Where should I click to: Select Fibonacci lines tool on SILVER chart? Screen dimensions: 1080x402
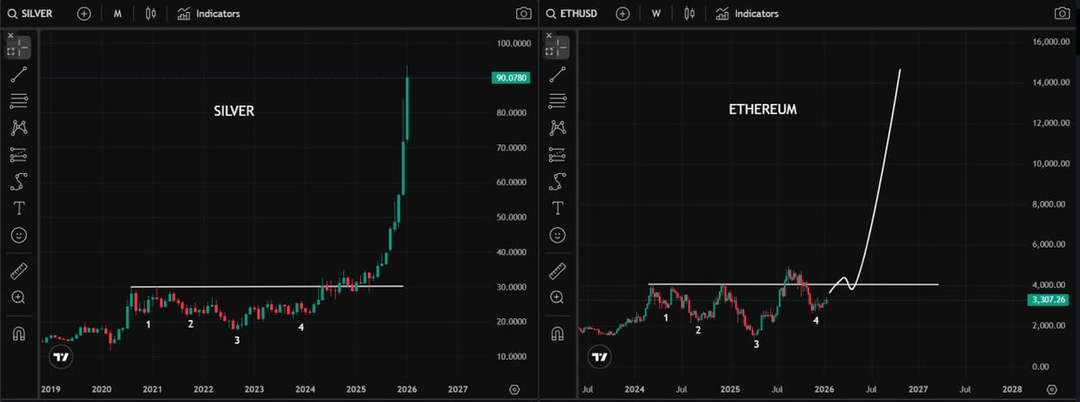[x=19, y=101]
